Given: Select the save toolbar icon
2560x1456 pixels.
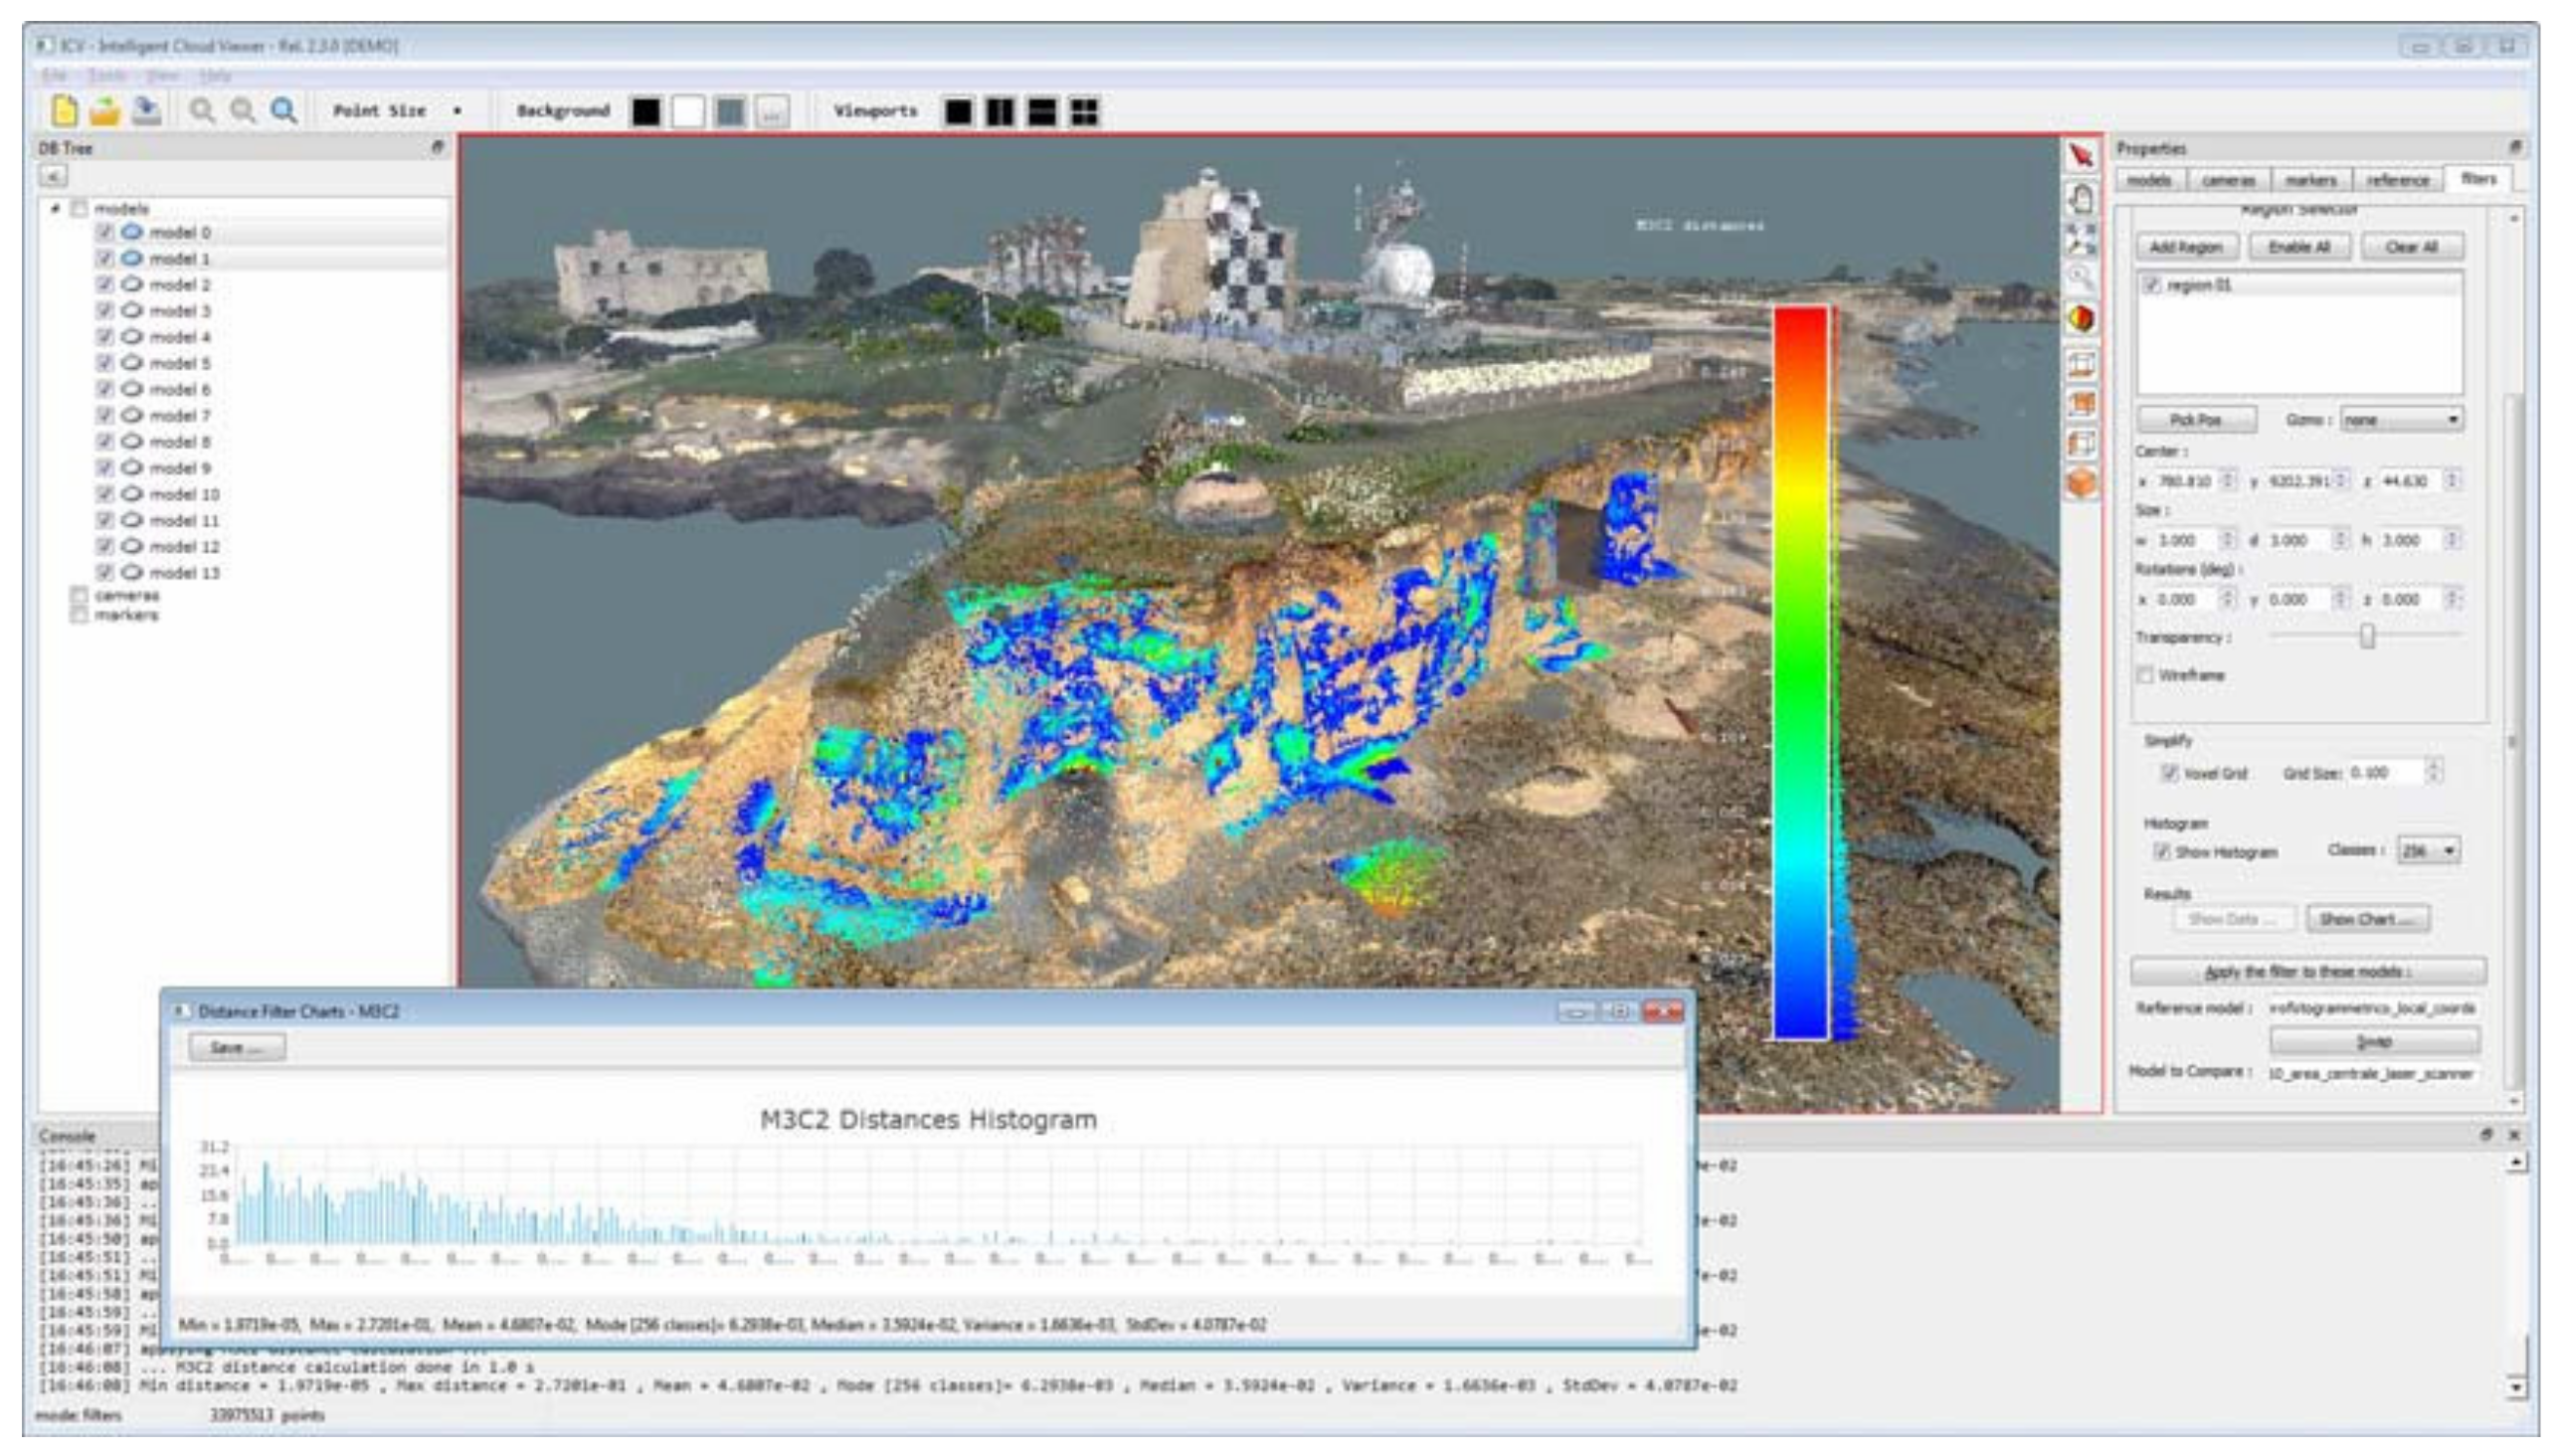Looking at the screenshot, I should tap(147, 110).
